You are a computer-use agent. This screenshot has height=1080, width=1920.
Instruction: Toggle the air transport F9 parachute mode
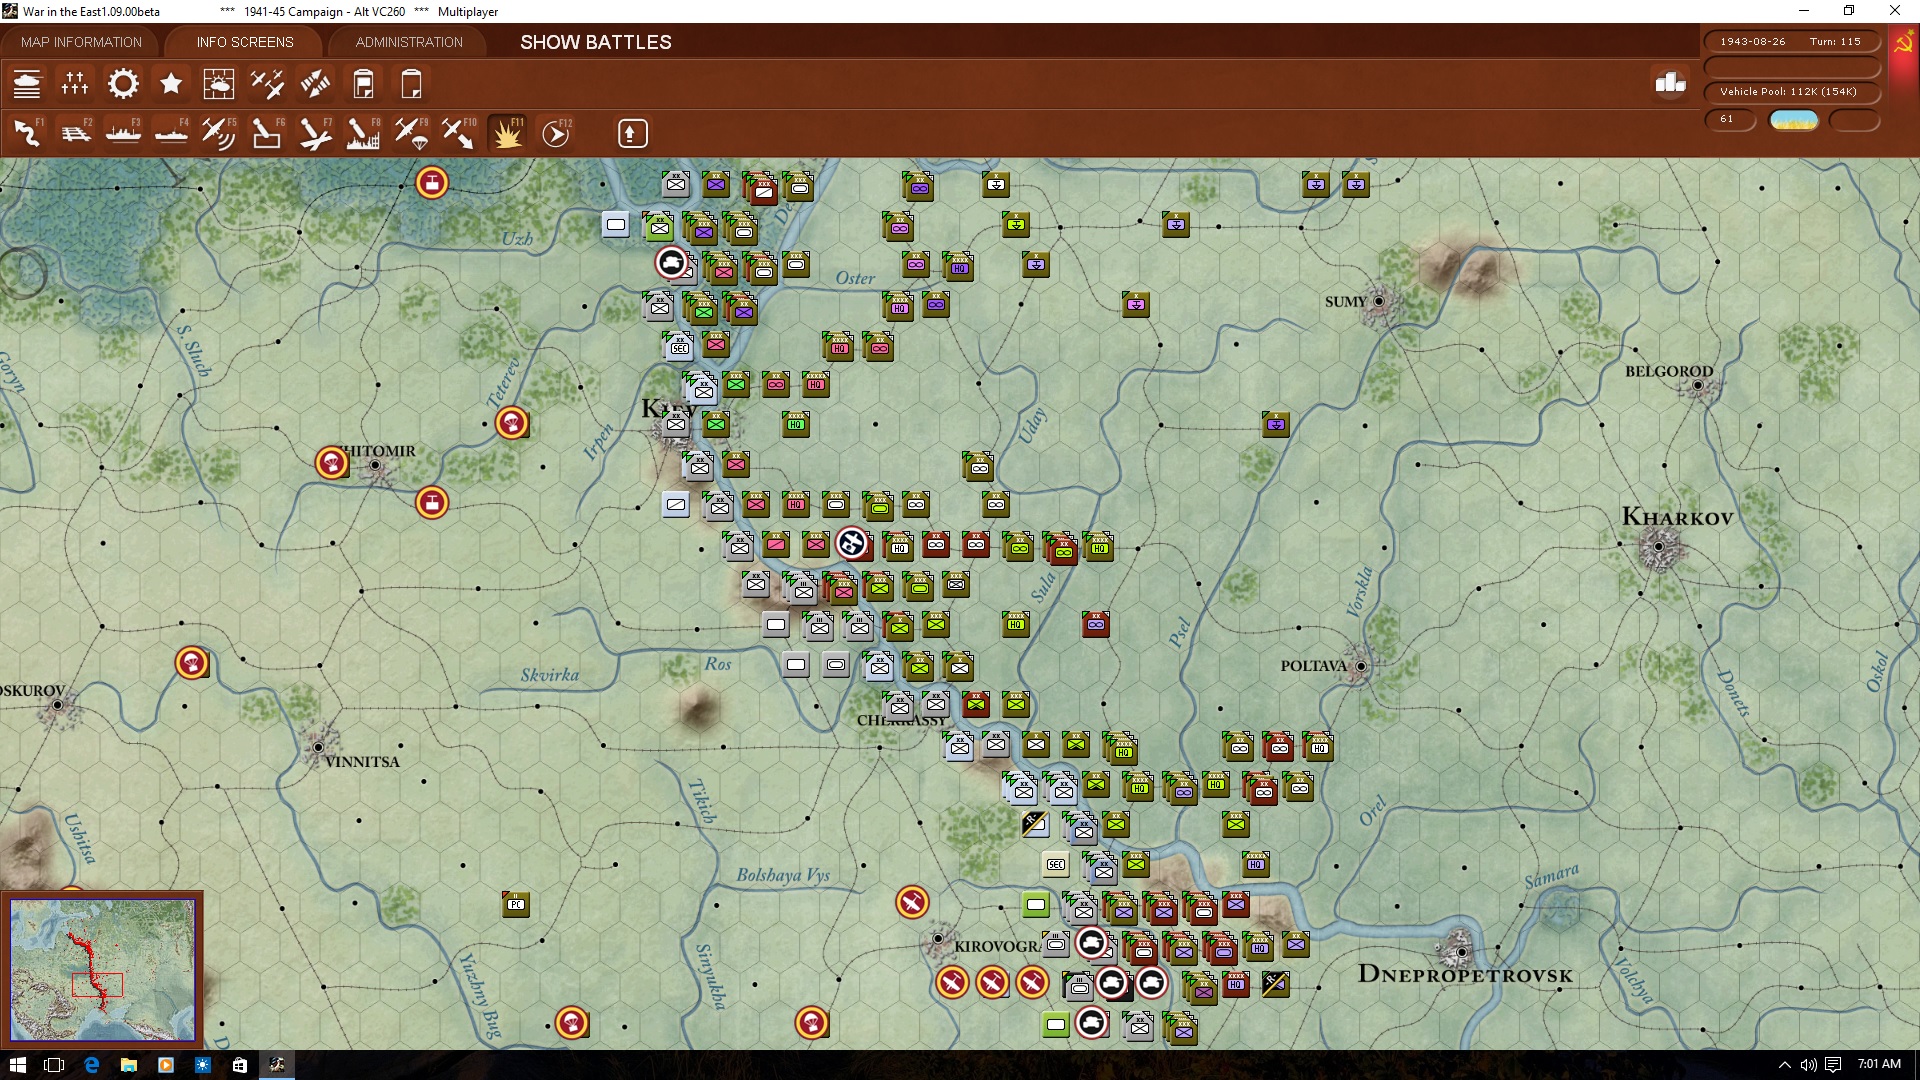(411, 133)
